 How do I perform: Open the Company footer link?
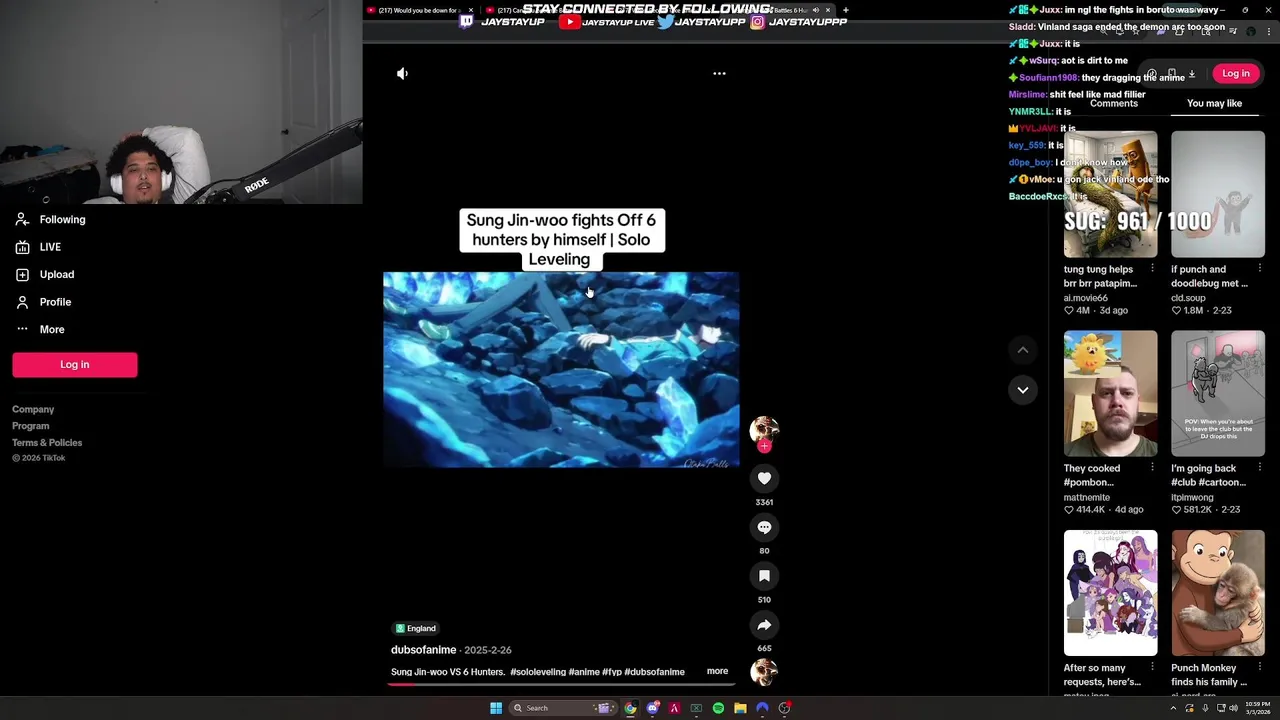pyautogui.click(x=33, y=409)
